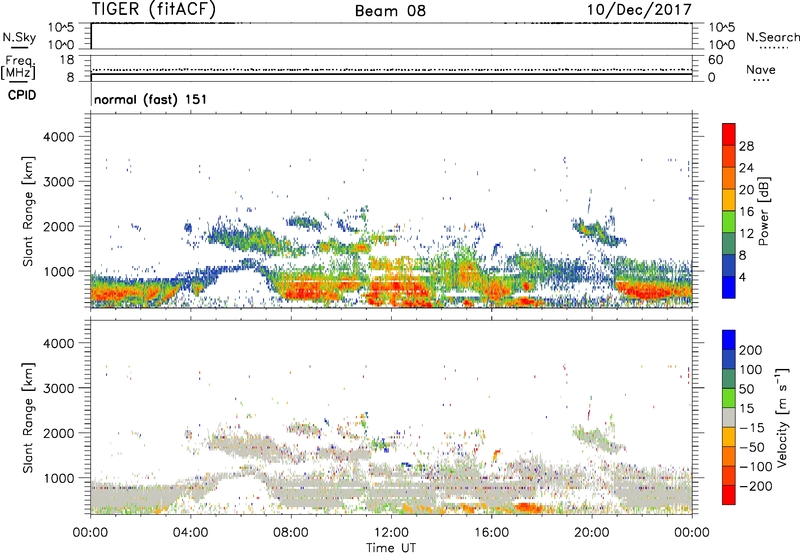
Task: Click the 08:00 time axis label
Action: tap(291, 533)
